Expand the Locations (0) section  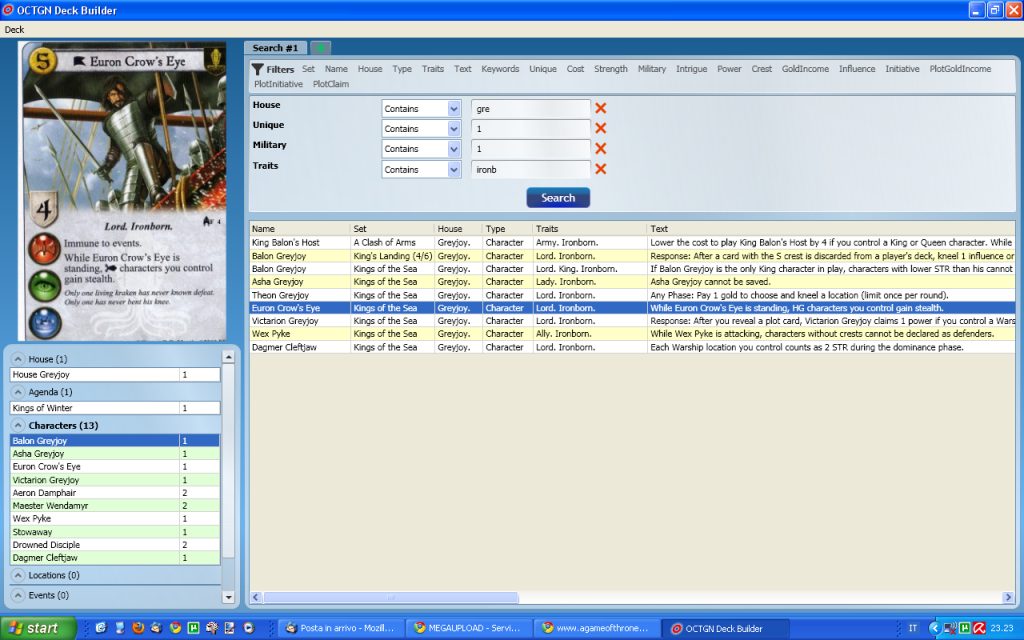pyautogui.click(x=17, y=576)
